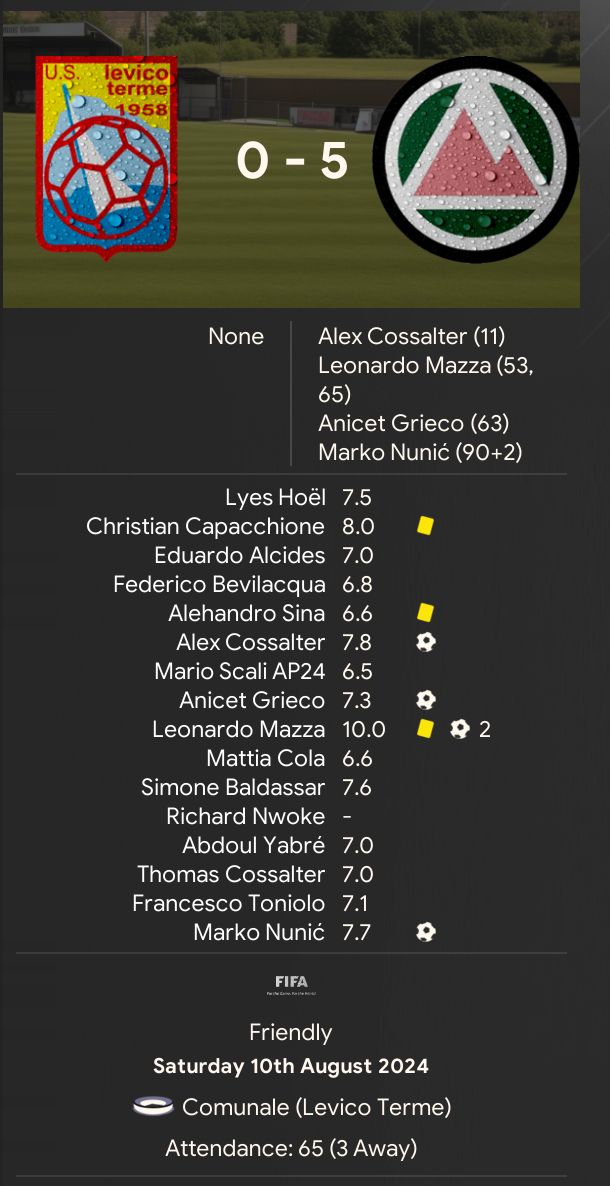Image resolution: width=610 pixels, height=1186 pixels.
Task: Click Alehandro Sina's yellow card icon
Action: (425, 613)
